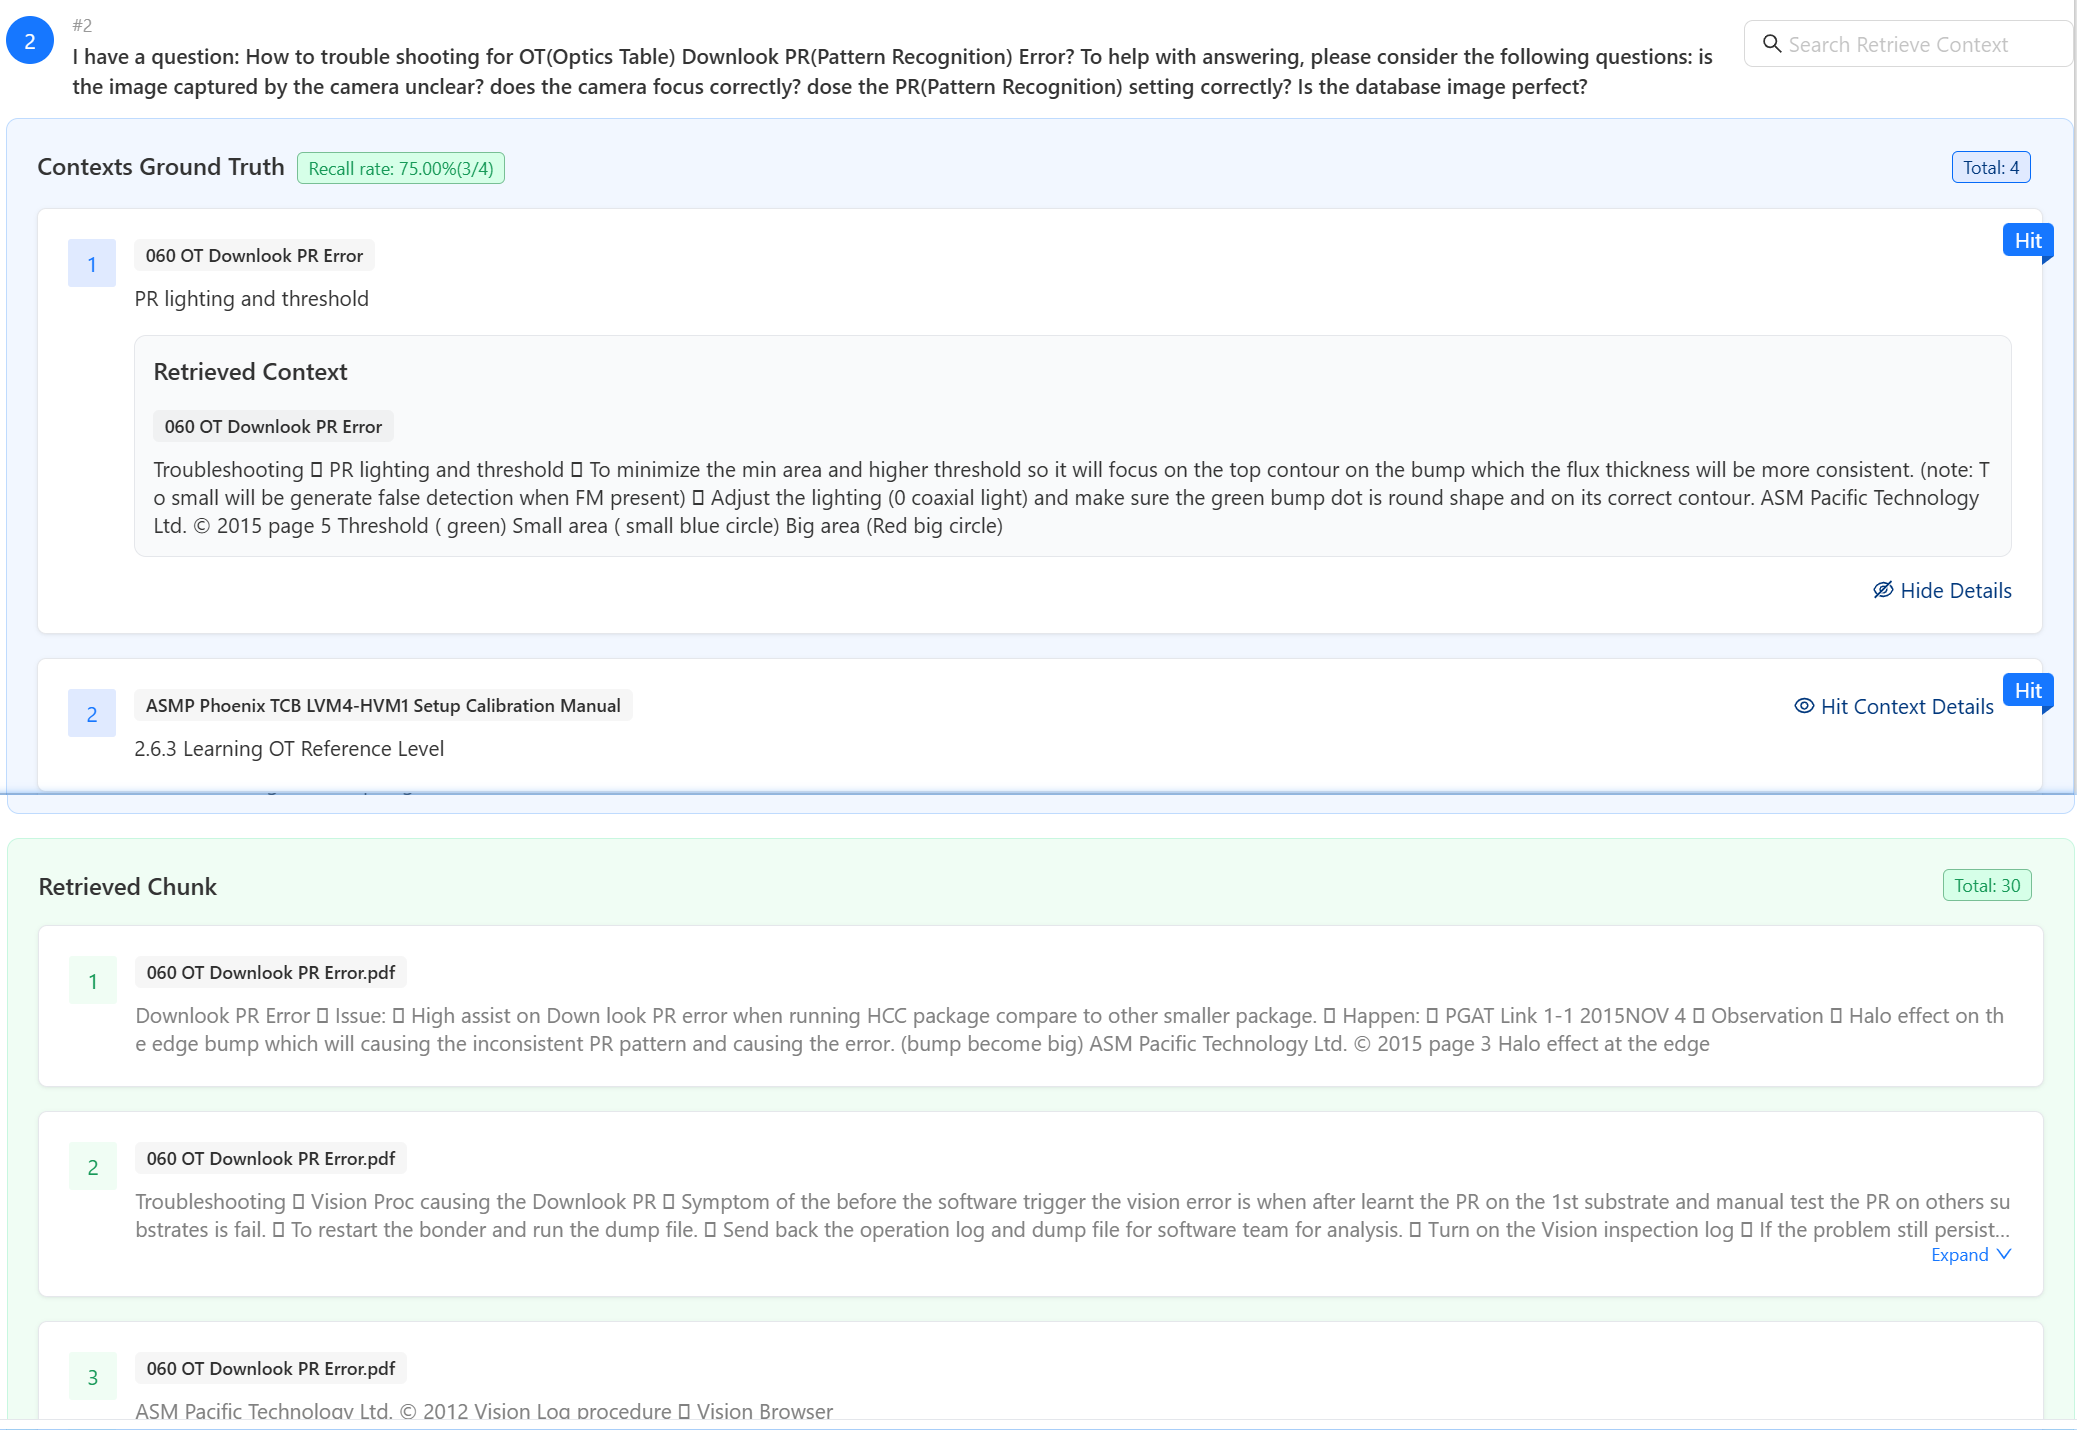
Task: Click the ASMP Phoenix TCB manual tag
Action: 383,706
